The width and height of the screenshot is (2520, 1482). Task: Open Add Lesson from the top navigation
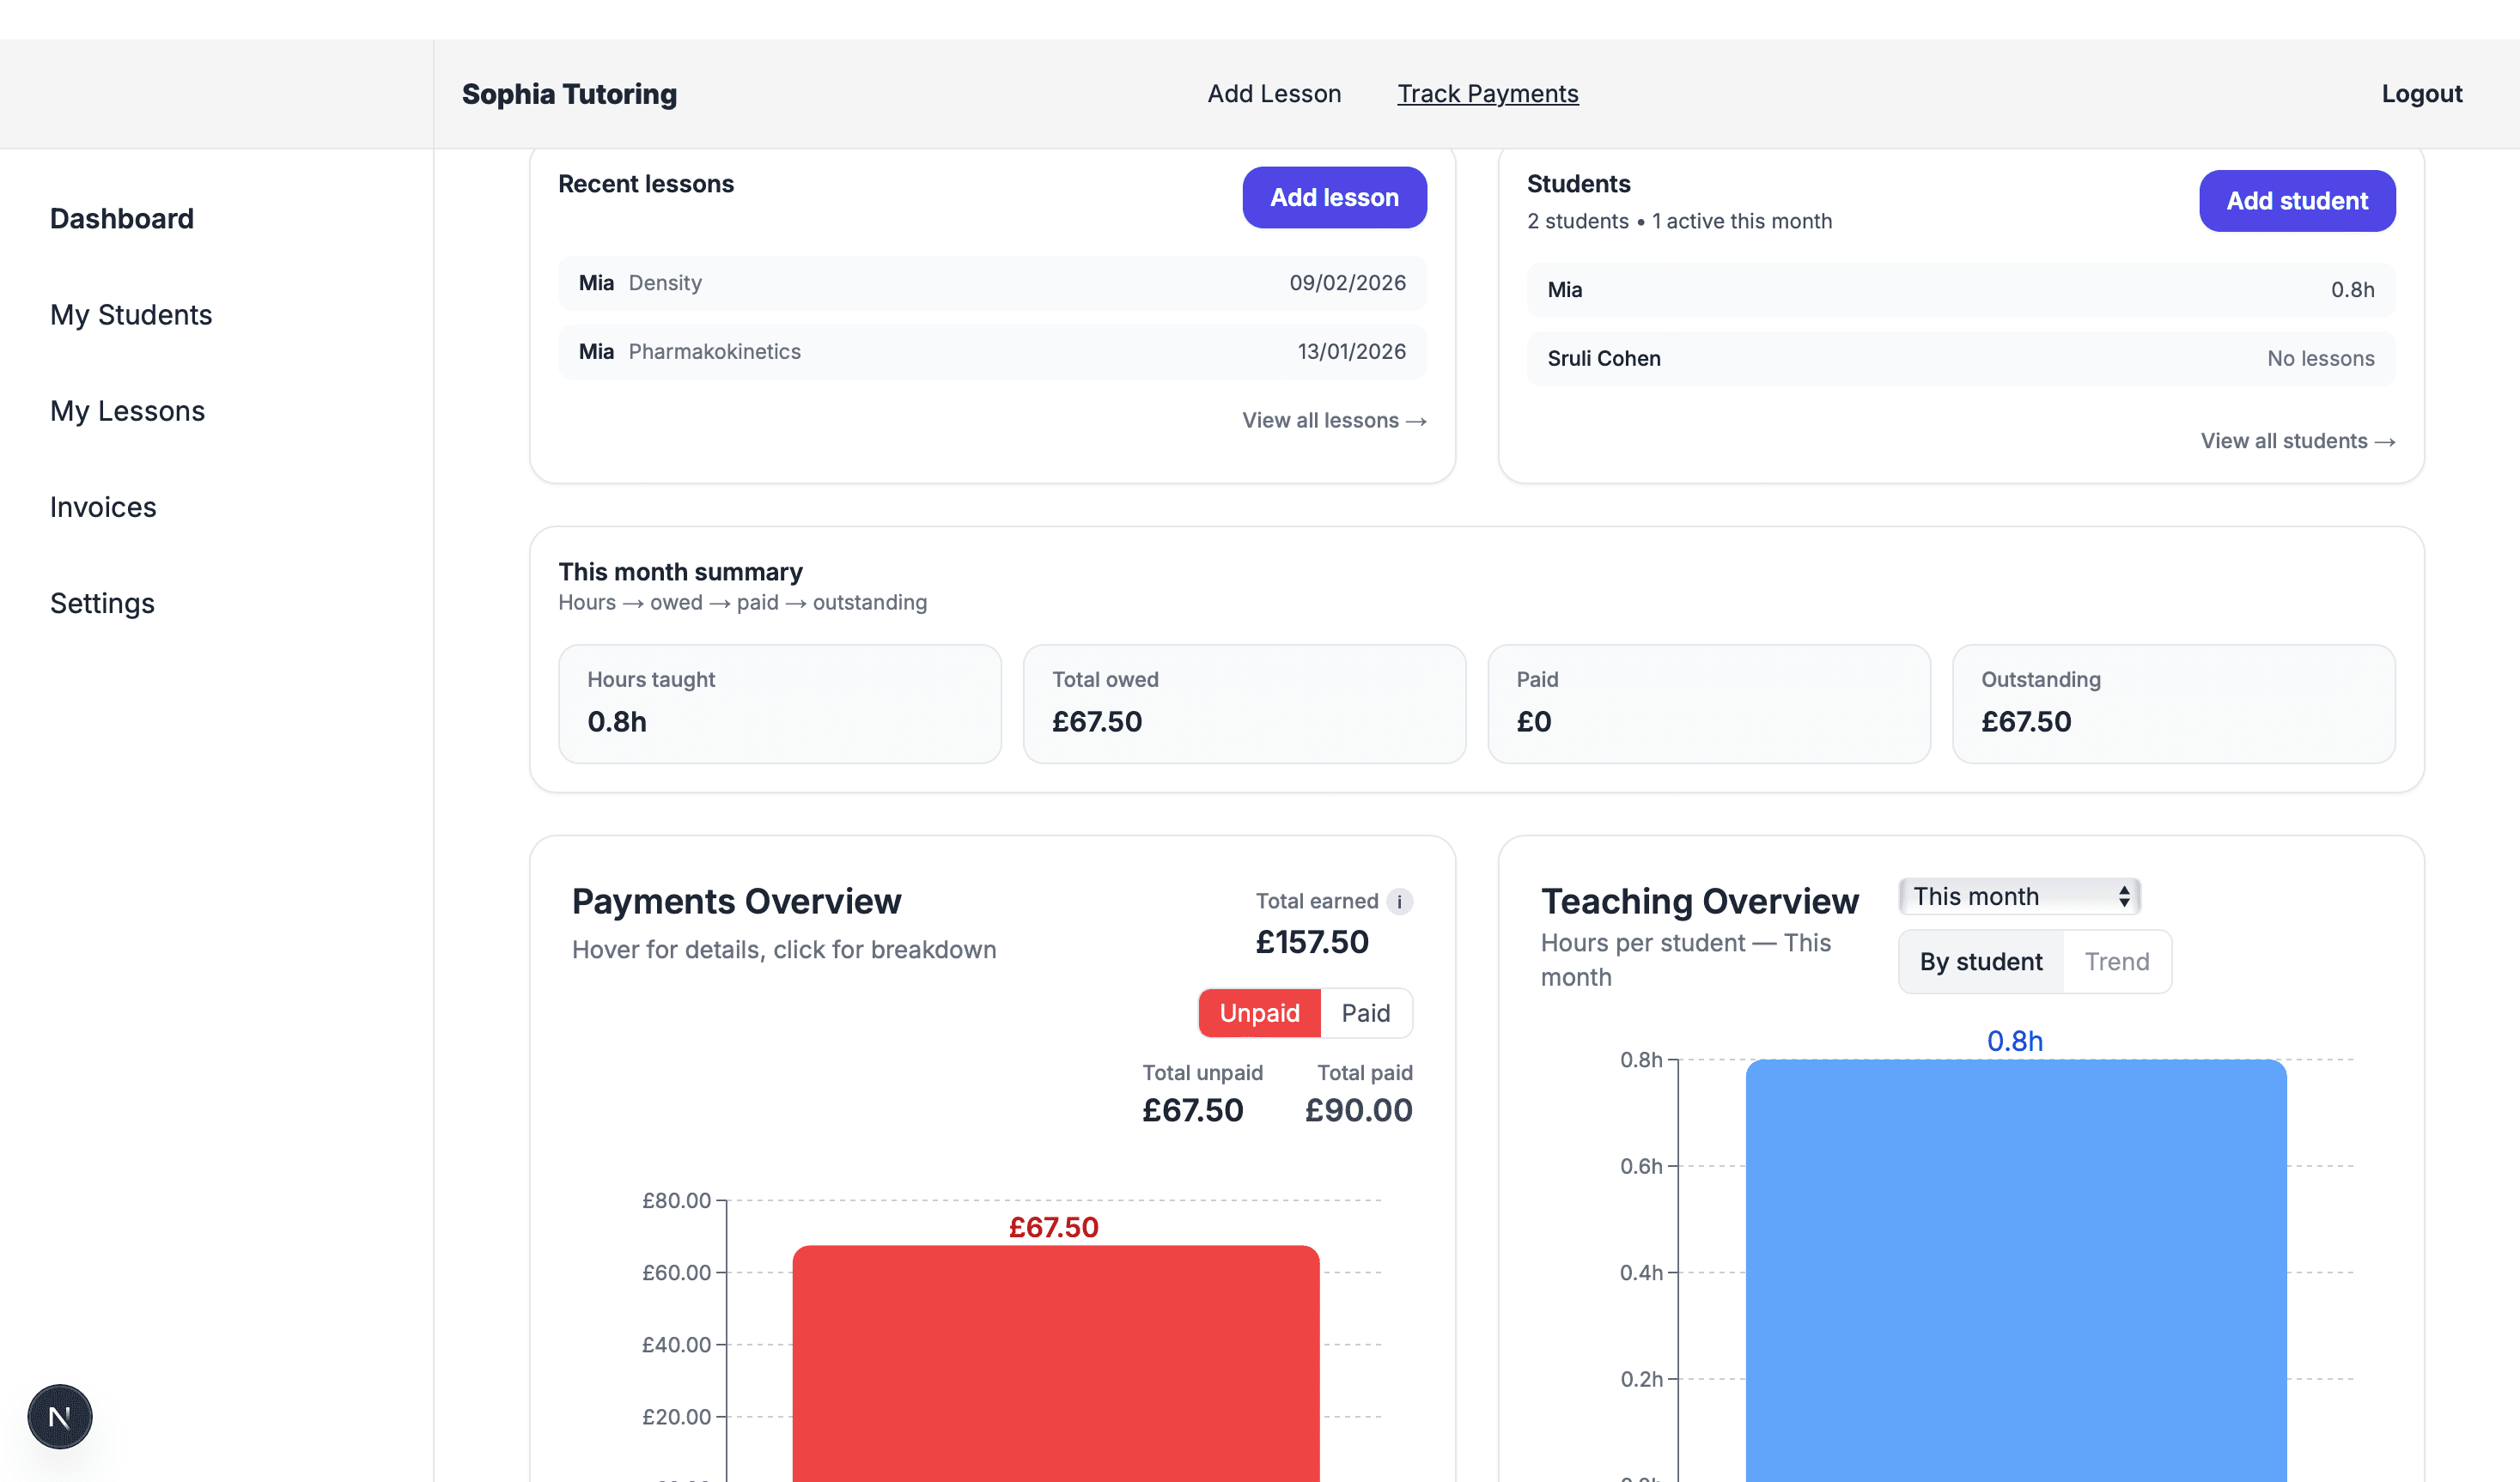(1273, 93)
